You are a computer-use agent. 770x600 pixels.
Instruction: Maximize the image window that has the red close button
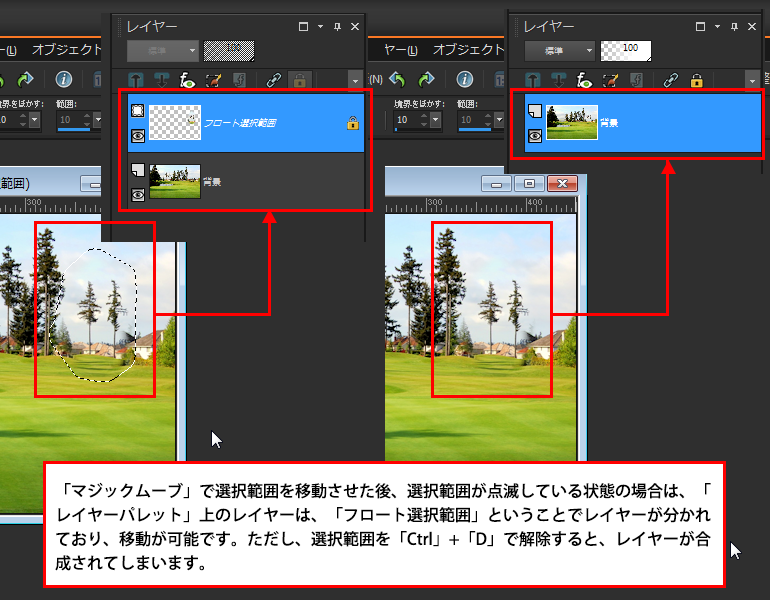[529, 184]
